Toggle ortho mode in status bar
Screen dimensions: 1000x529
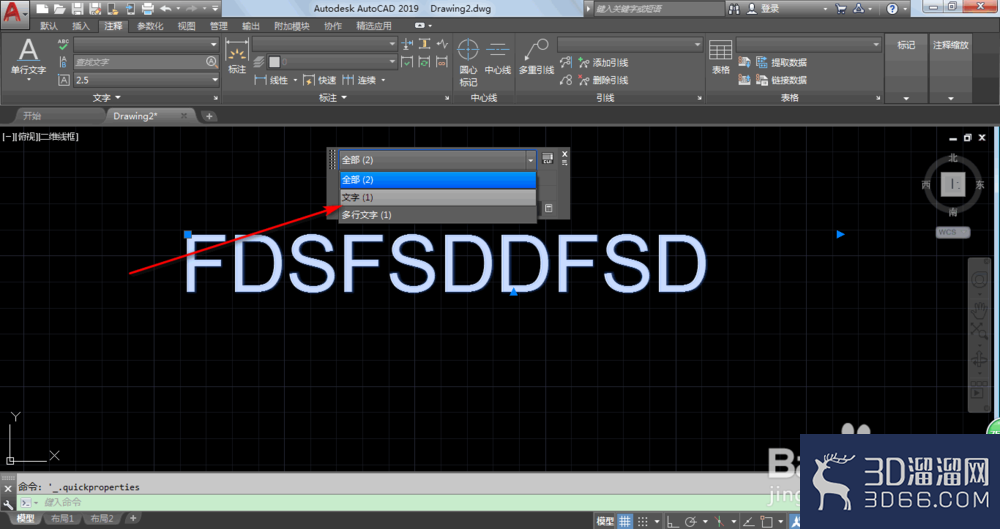(672, 521)
